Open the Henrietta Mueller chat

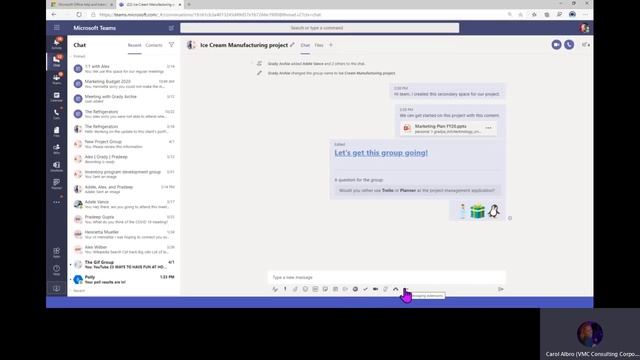coord(124,234)
